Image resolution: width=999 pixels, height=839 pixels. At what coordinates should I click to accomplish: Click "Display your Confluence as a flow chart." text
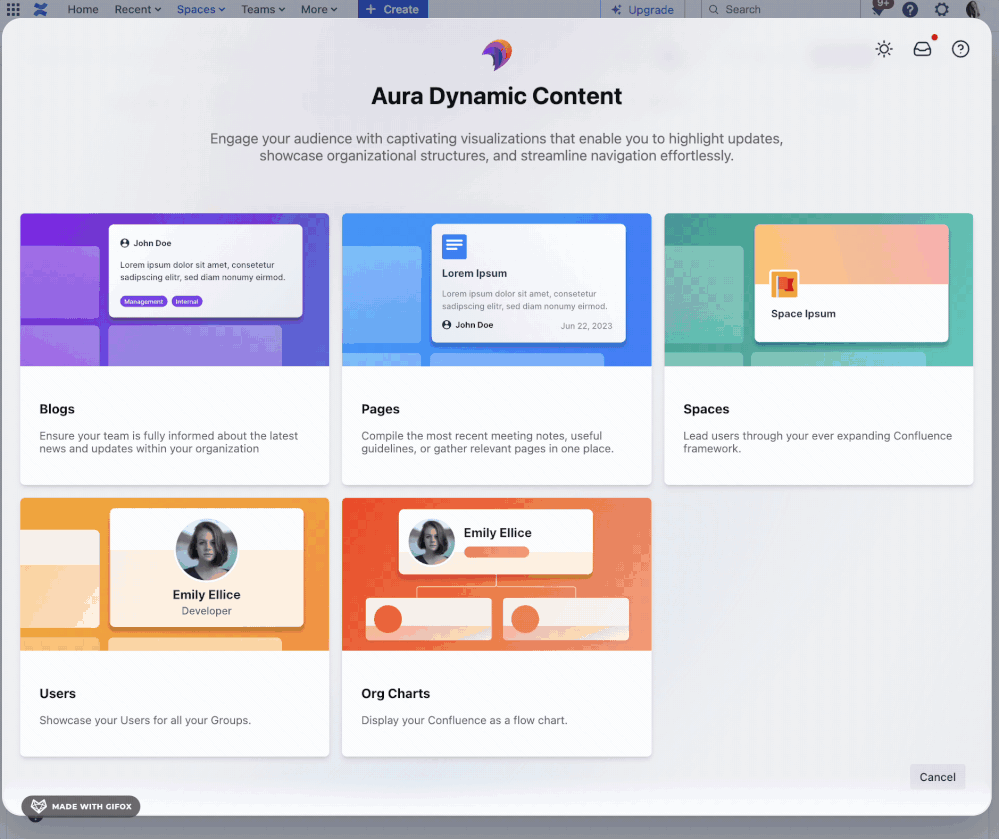[x=464, y=720]
